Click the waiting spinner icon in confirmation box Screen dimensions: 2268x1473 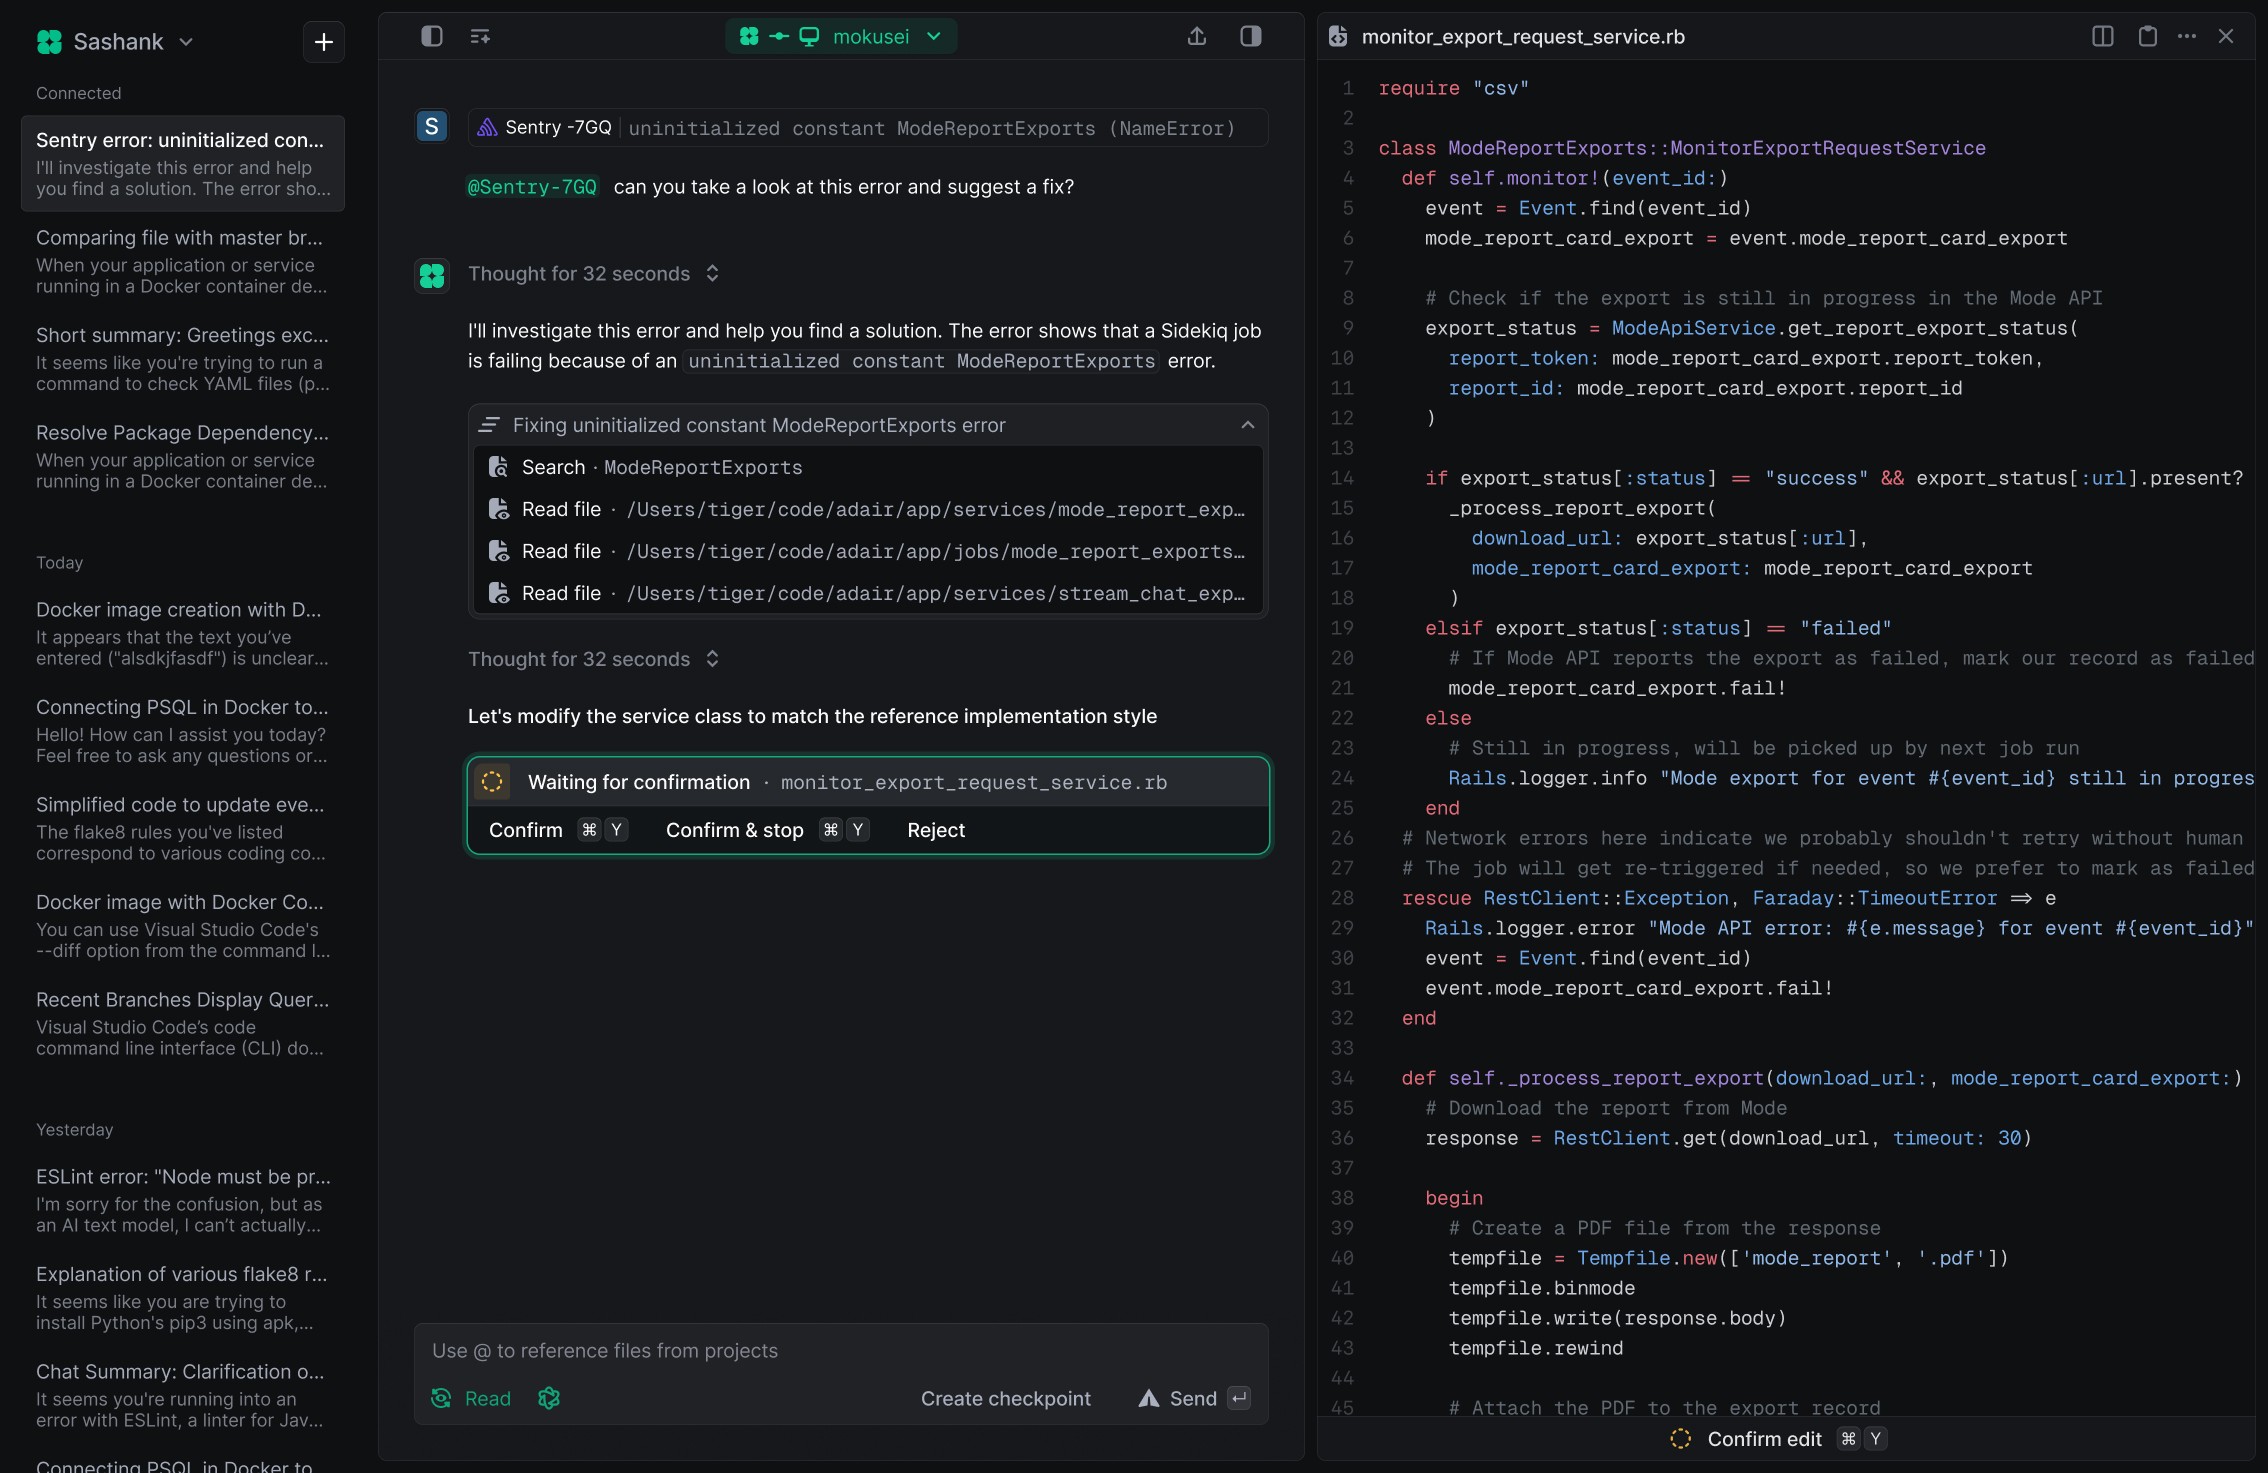click(x=492, y=782)
